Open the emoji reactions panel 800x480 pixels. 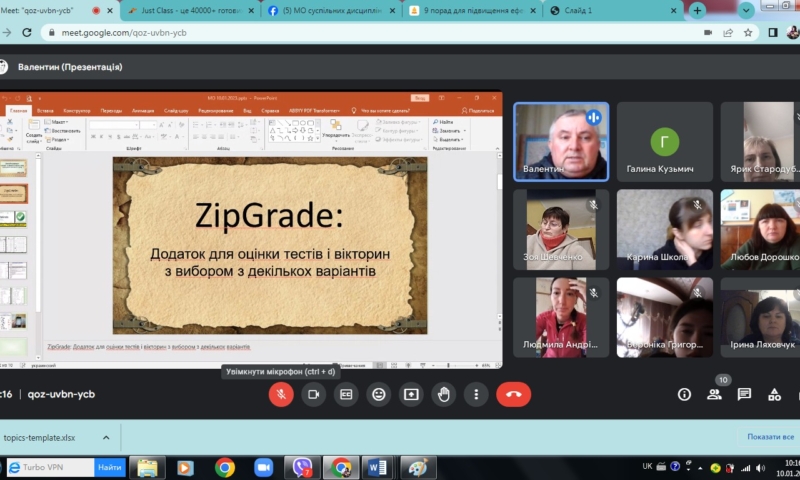[x=379, y=394]
